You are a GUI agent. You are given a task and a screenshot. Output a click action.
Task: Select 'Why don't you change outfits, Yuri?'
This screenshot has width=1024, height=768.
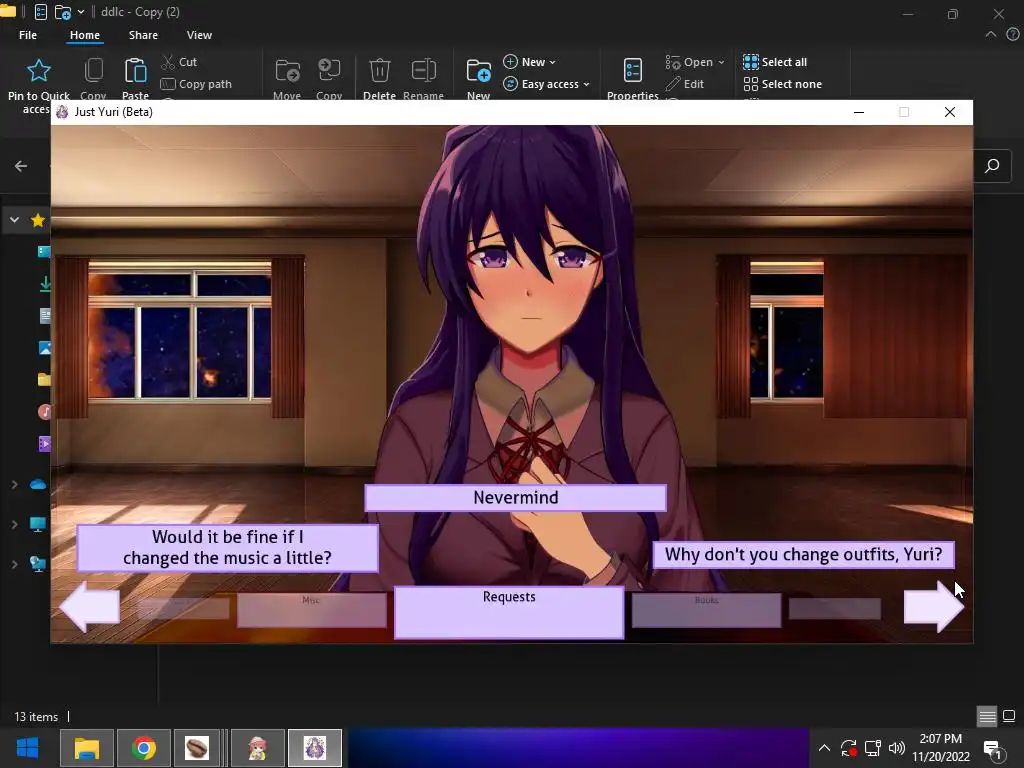(x=803, y=554)
